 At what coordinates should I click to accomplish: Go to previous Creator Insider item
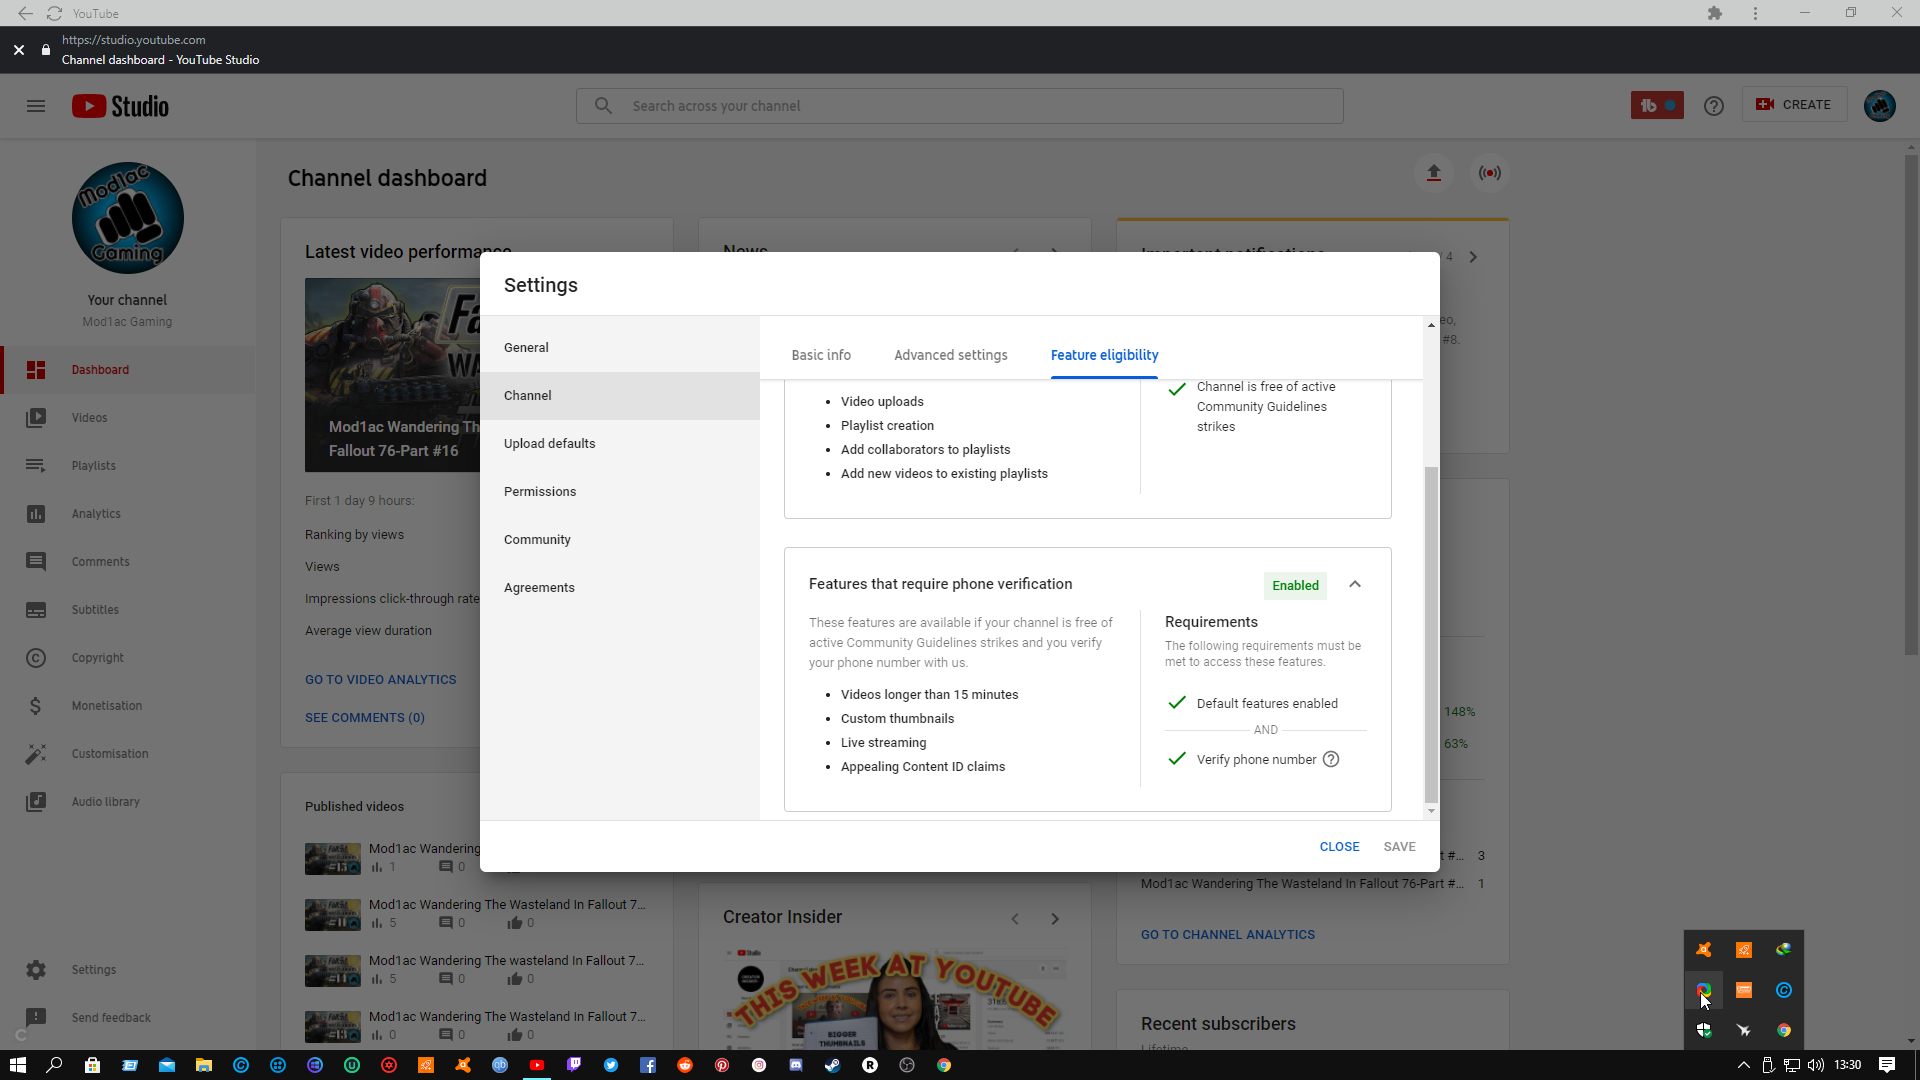click(x=1015, y=919)
